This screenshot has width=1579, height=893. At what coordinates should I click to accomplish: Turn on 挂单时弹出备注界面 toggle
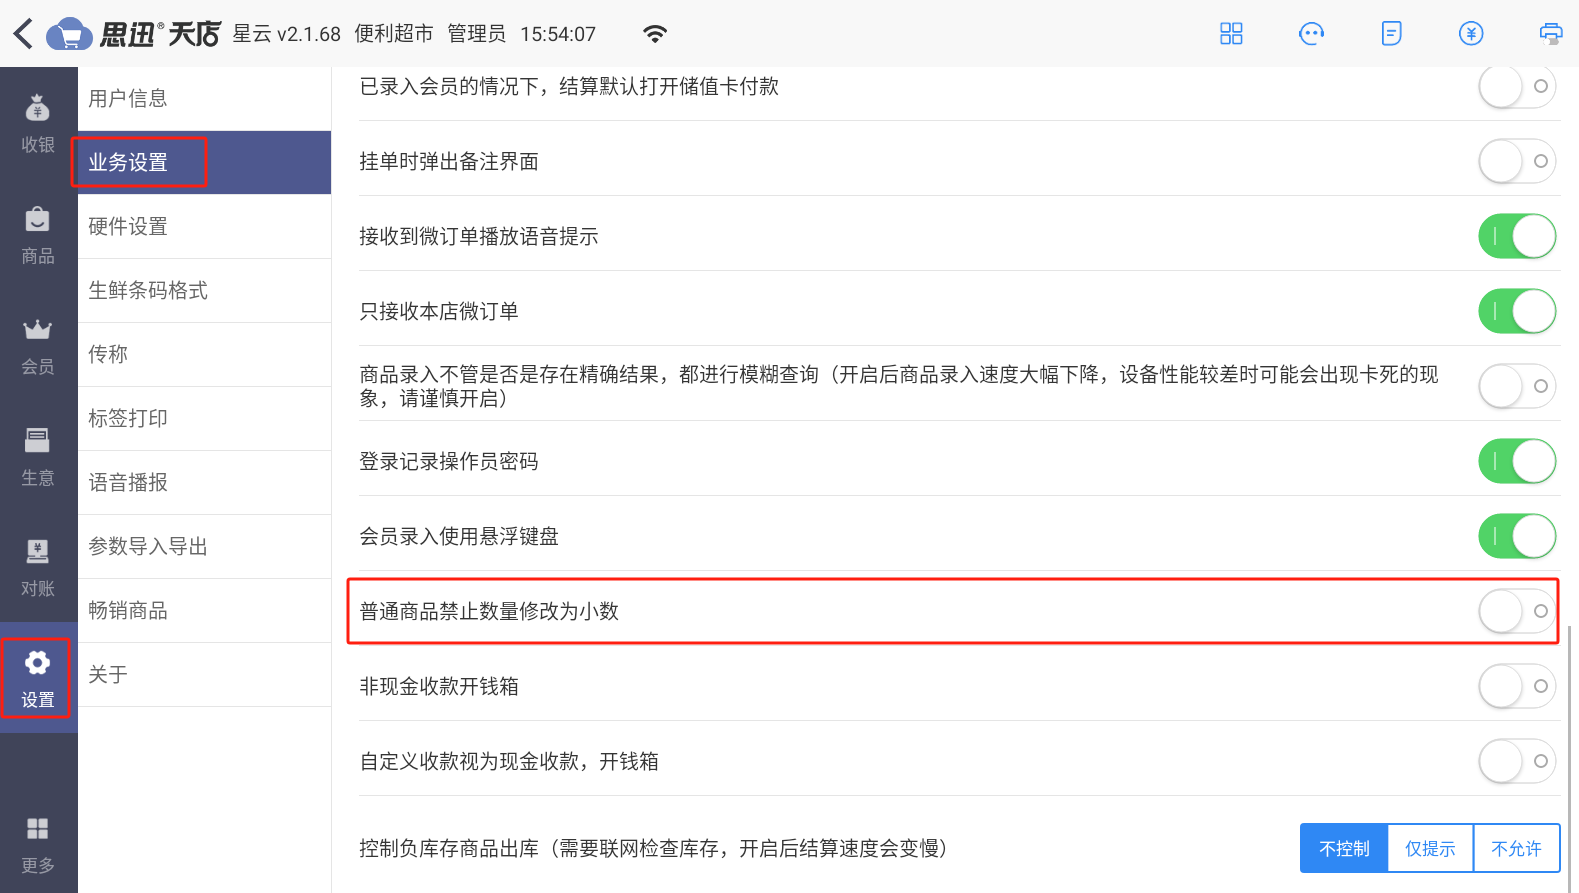click(x=1517, y=161)
